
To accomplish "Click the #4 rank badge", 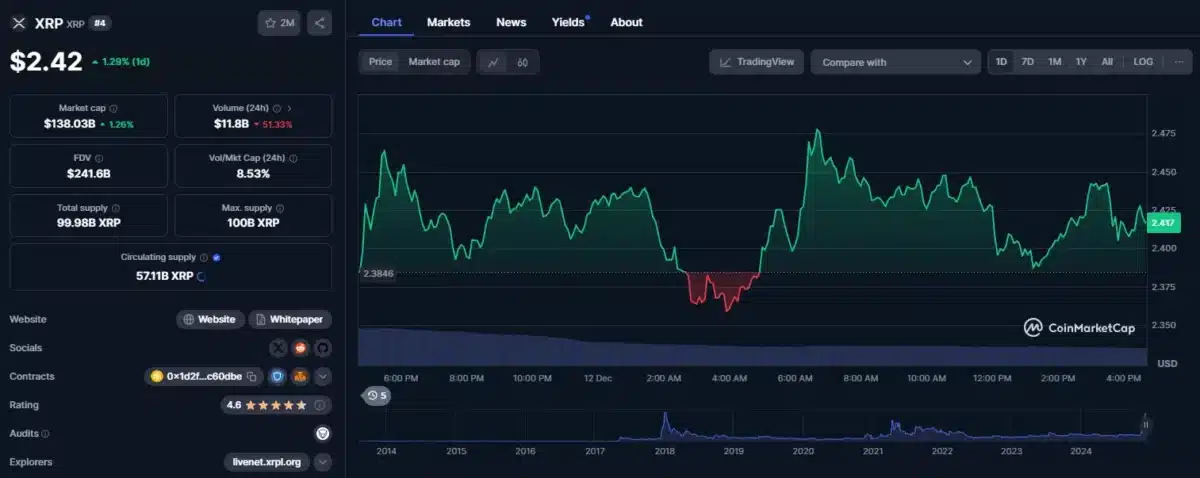I will (100, 22).
